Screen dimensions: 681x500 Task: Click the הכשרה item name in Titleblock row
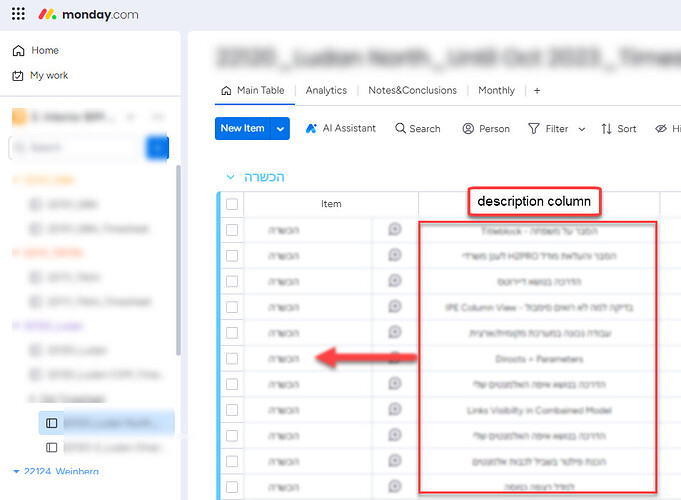(x=284, y=230)
